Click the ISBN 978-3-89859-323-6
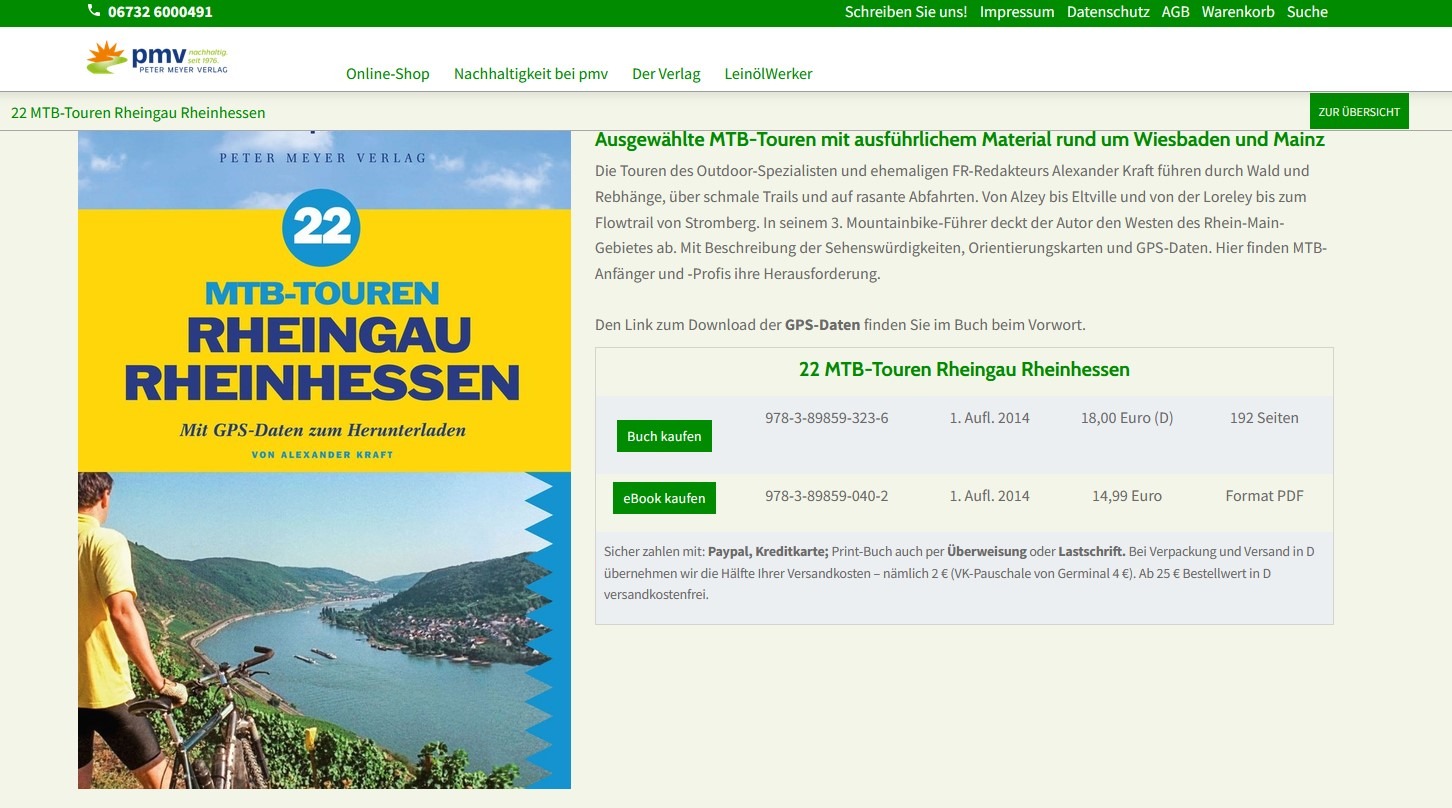1452x808 pixels. [827, 418]
